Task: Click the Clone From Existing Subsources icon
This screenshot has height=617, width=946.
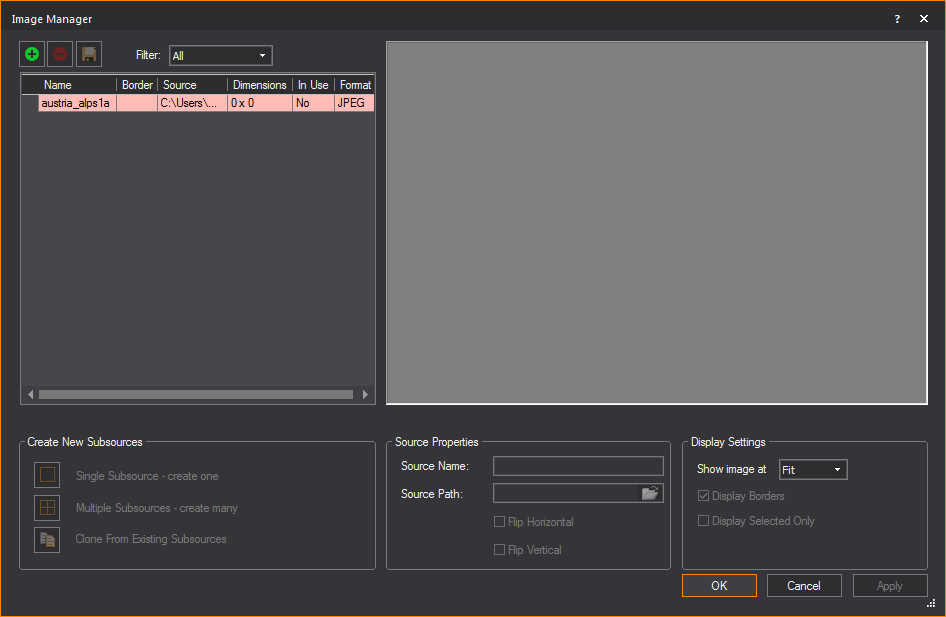Action: point(47,539)
